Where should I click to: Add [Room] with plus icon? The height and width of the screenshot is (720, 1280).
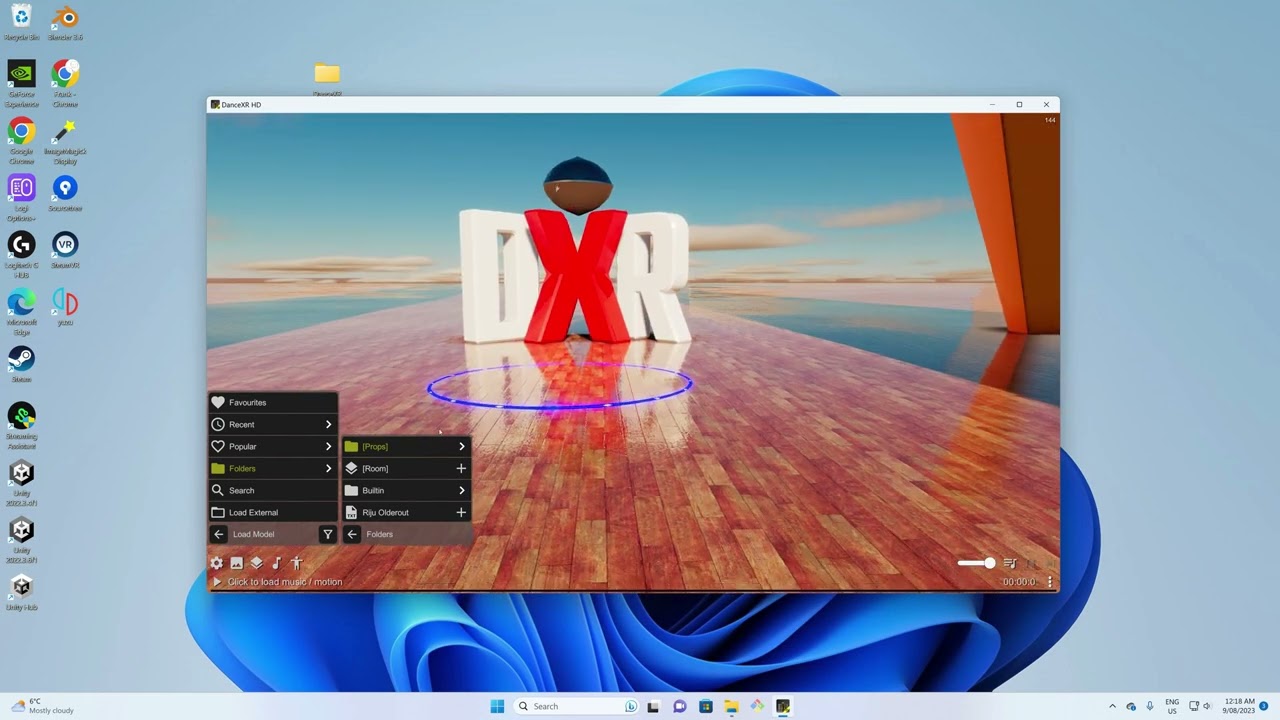[461, 468]
